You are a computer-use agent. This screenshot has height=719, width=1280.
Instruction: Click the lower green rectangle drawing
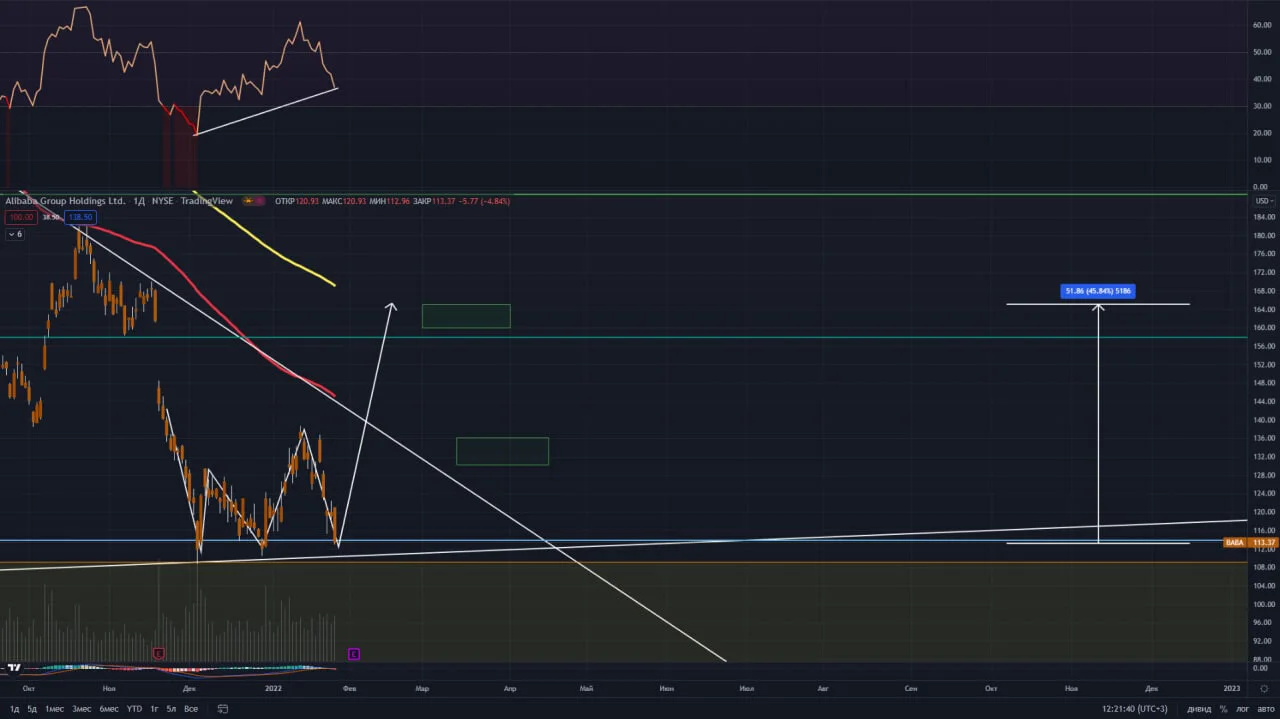click(x=502, y=451)
